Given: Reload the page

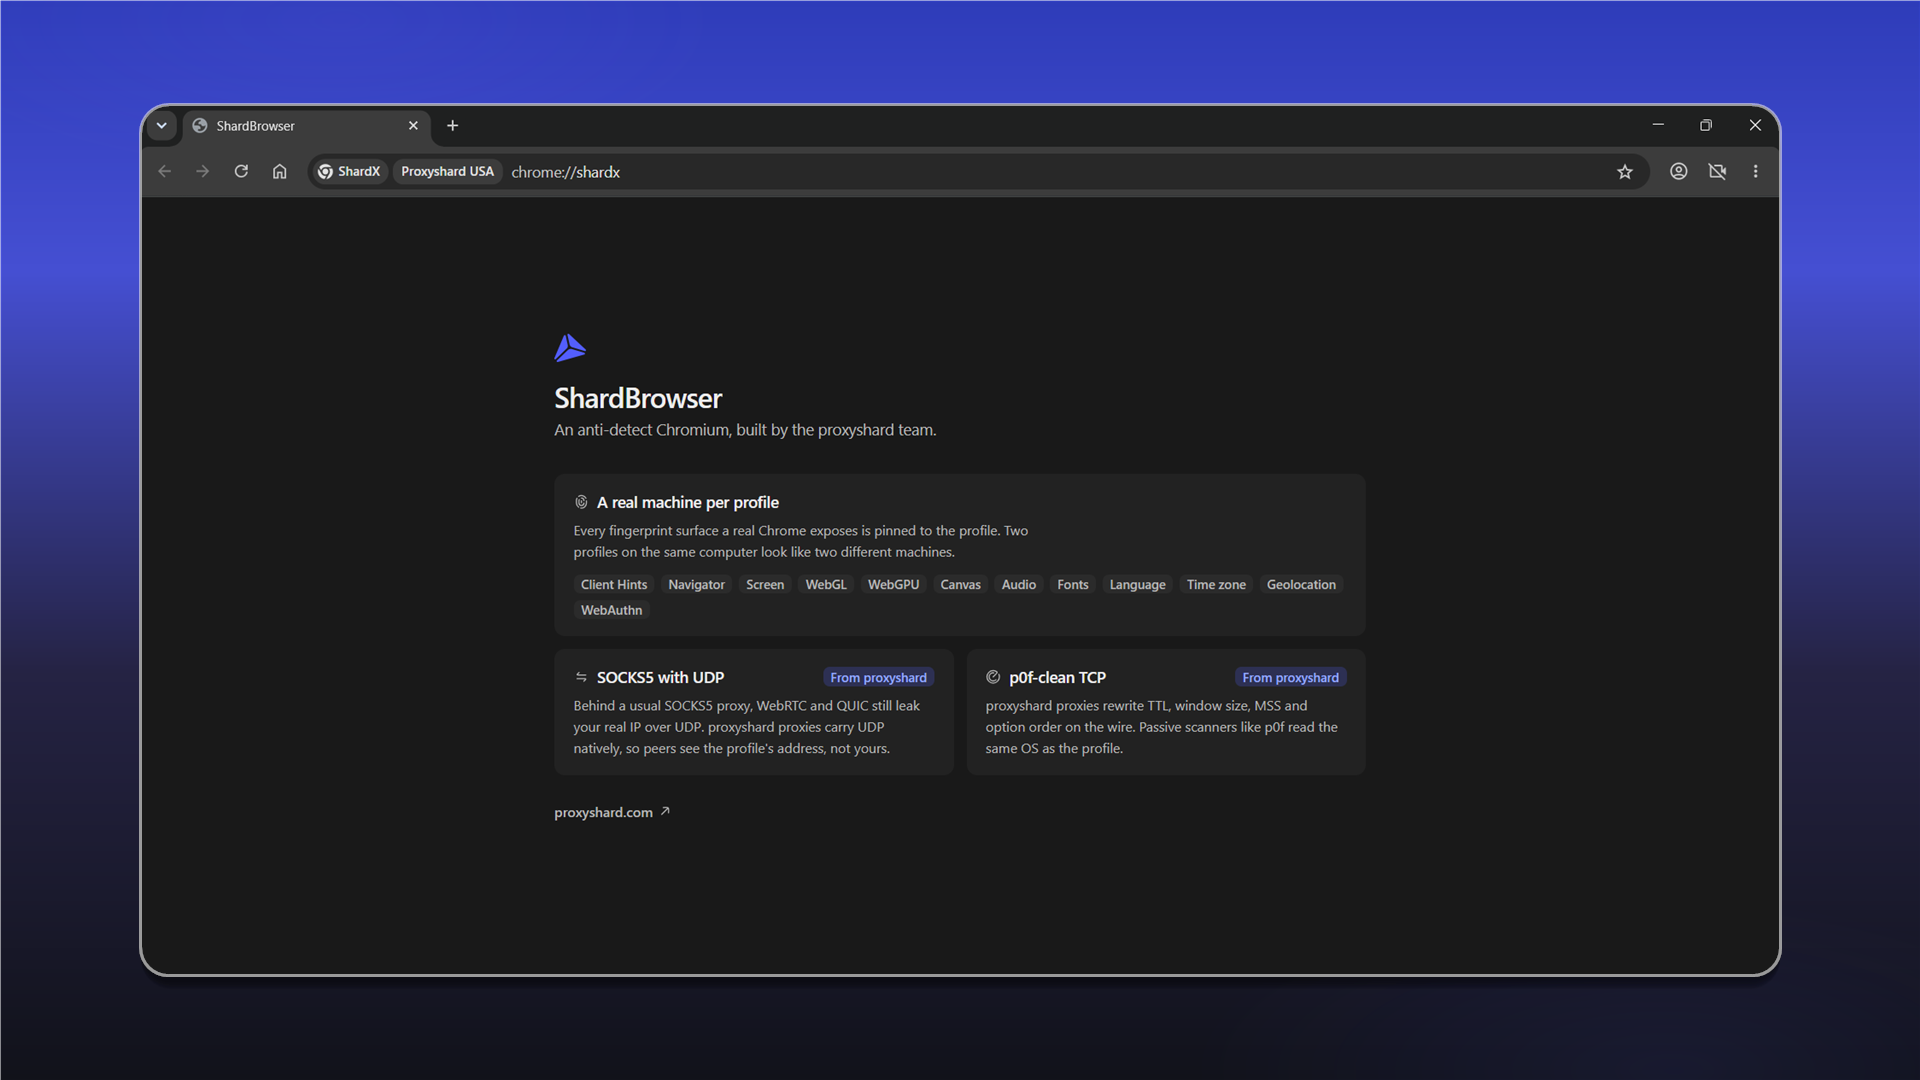Looking at the screenshot, I should [x=241, y=172].
